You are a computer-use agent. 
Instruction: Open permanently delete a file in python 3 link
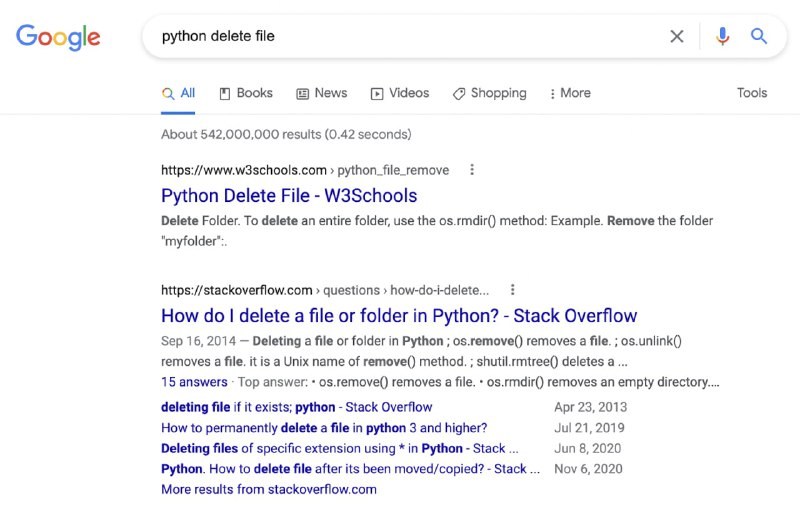tap(324, 427)
